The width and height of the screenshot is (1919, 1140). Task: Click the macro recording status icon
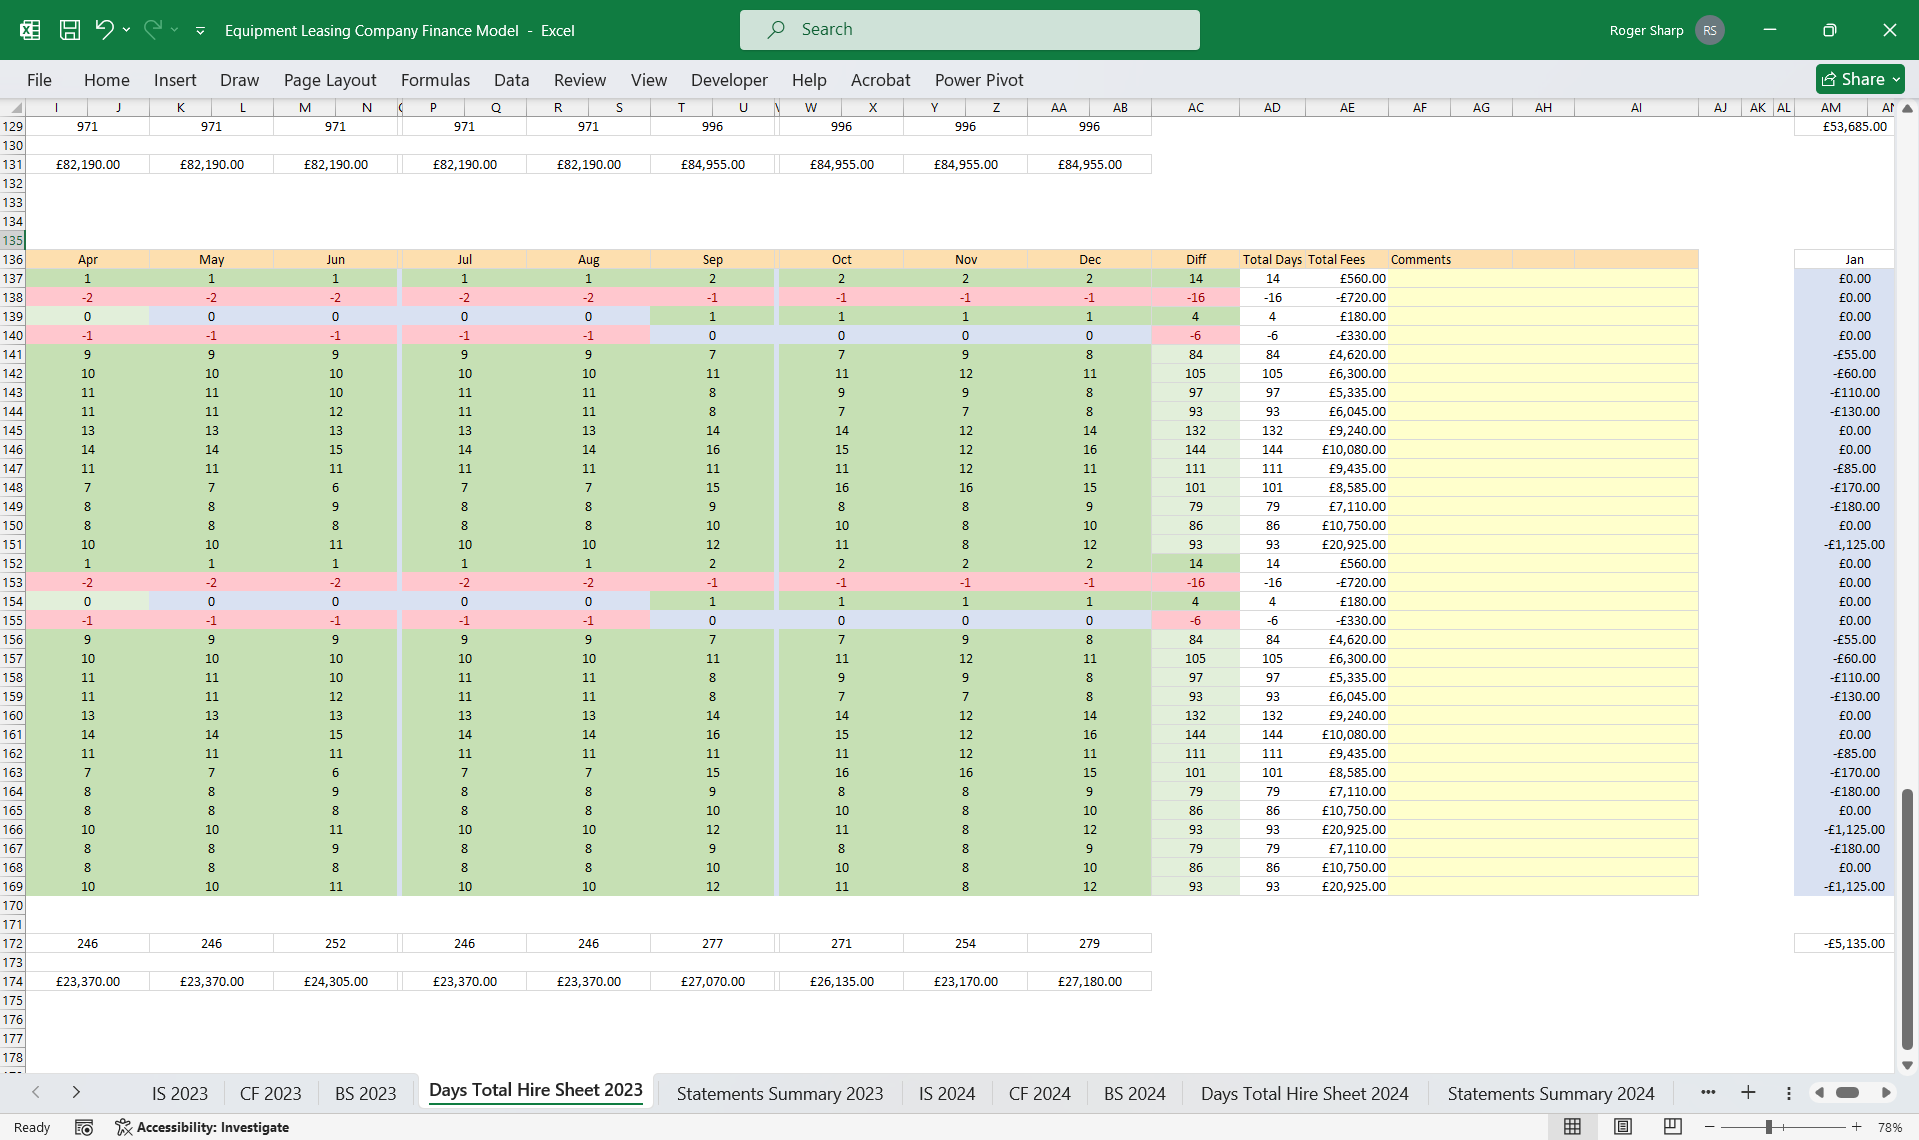(x=84, y=1127)
